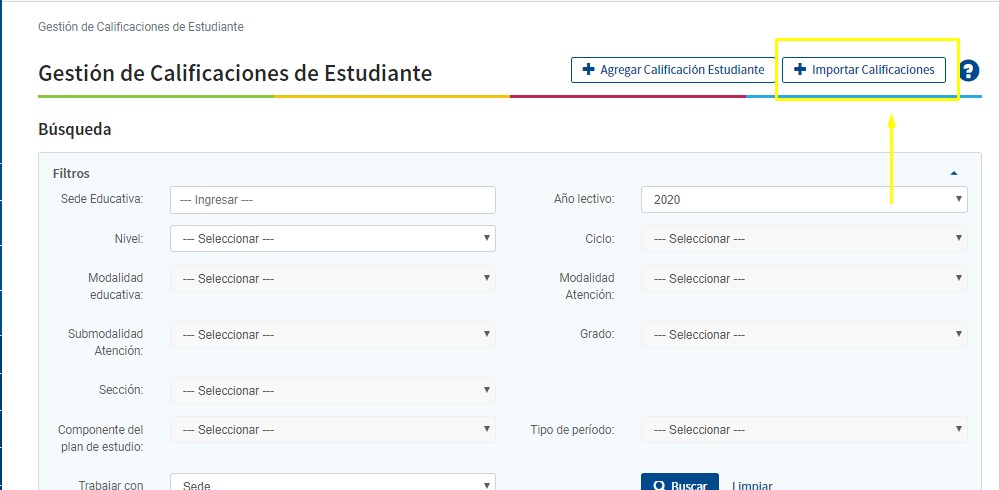Expand the Modalidad Atención dropdown

(803, 279)
